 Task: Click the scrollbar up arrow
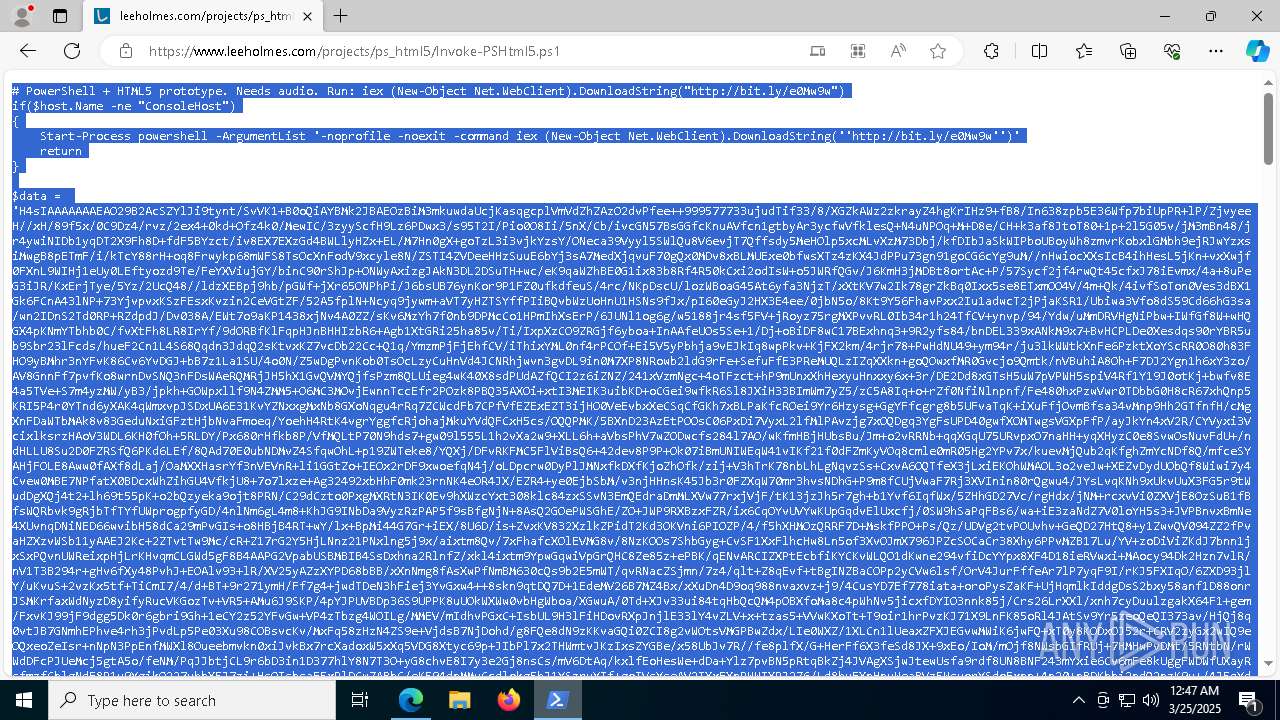[x=1269, y=83]
